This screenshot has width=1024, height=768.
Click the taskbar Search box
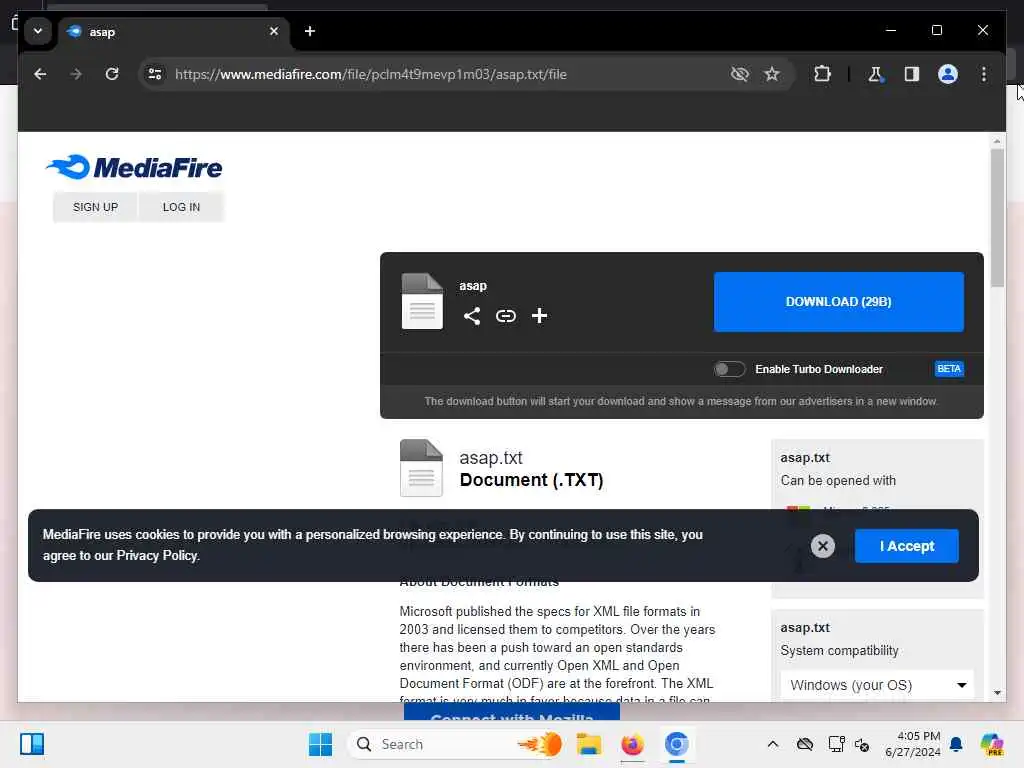(455, 744)
